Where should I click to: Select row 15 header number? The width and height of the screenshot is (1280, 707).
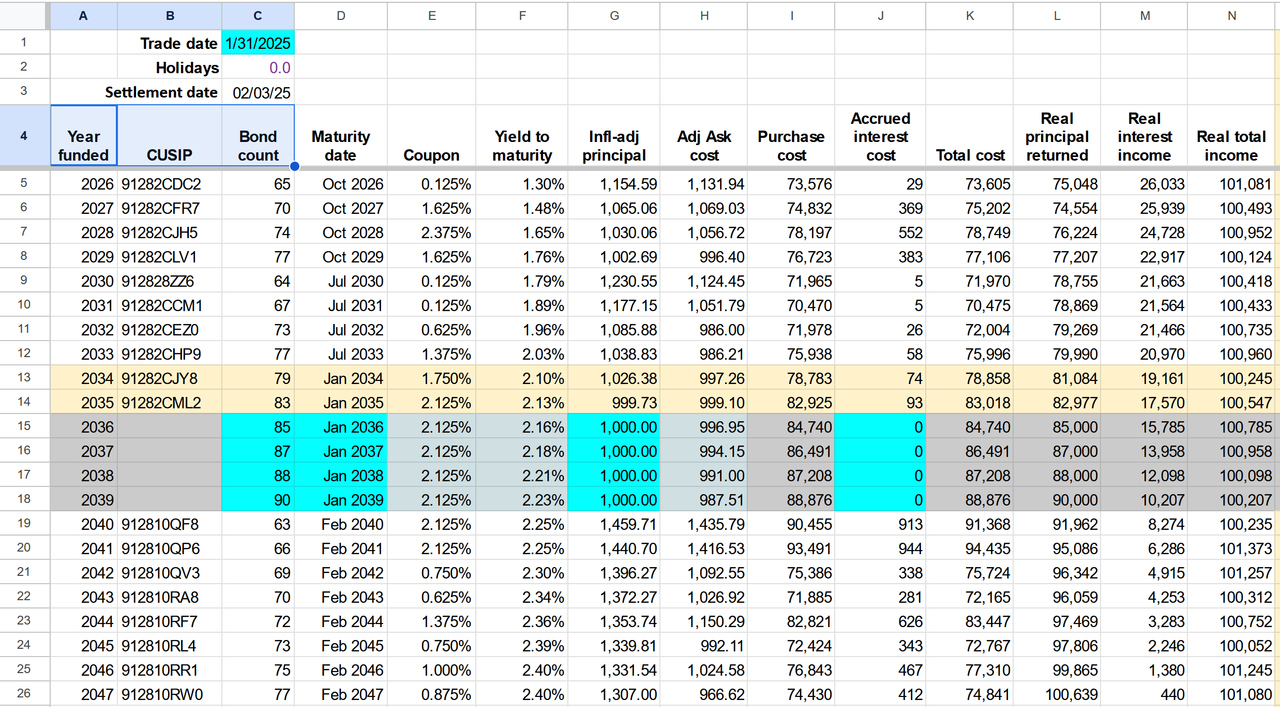pyautogui.click(x=24, y=426)
